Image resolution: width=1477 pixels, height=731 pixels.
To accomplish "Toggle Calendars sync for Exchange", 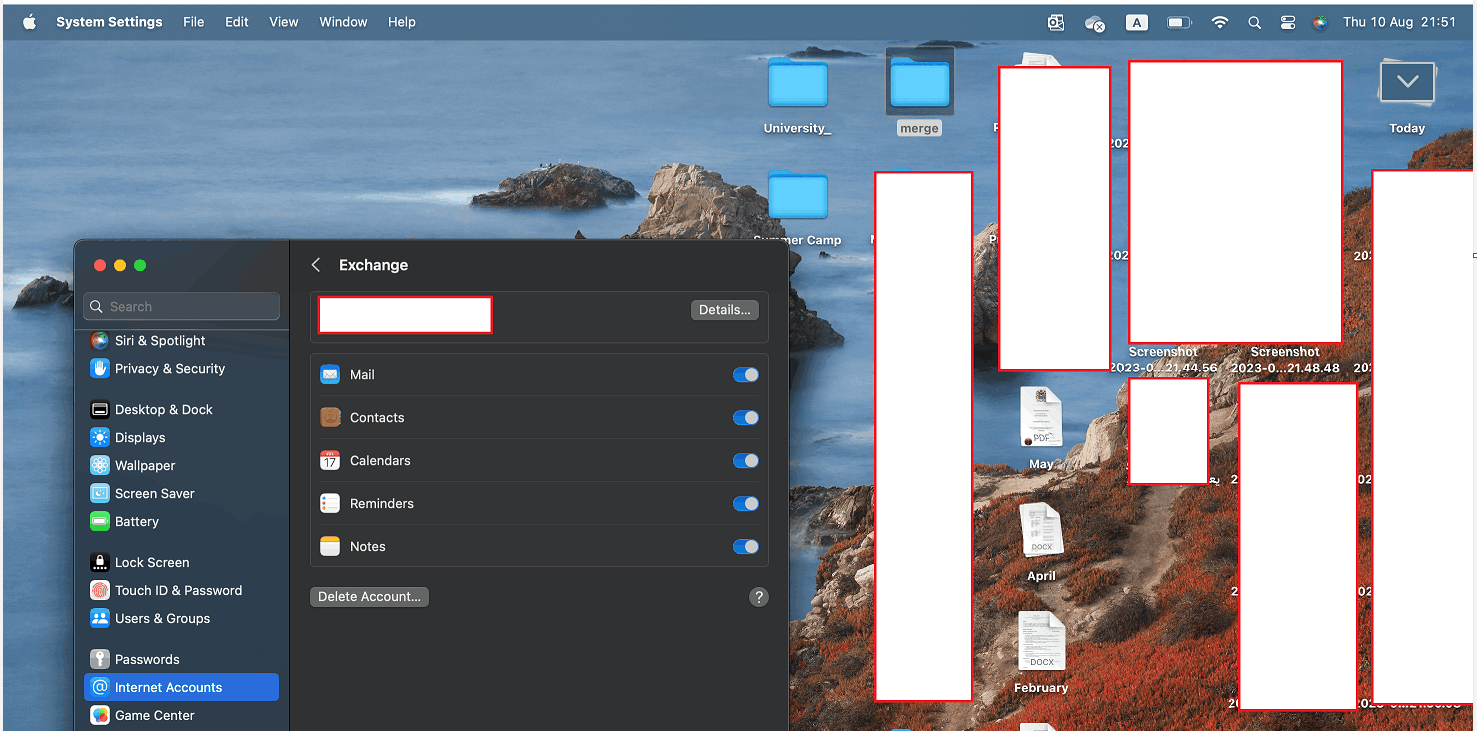I will [x=746, y=461].
